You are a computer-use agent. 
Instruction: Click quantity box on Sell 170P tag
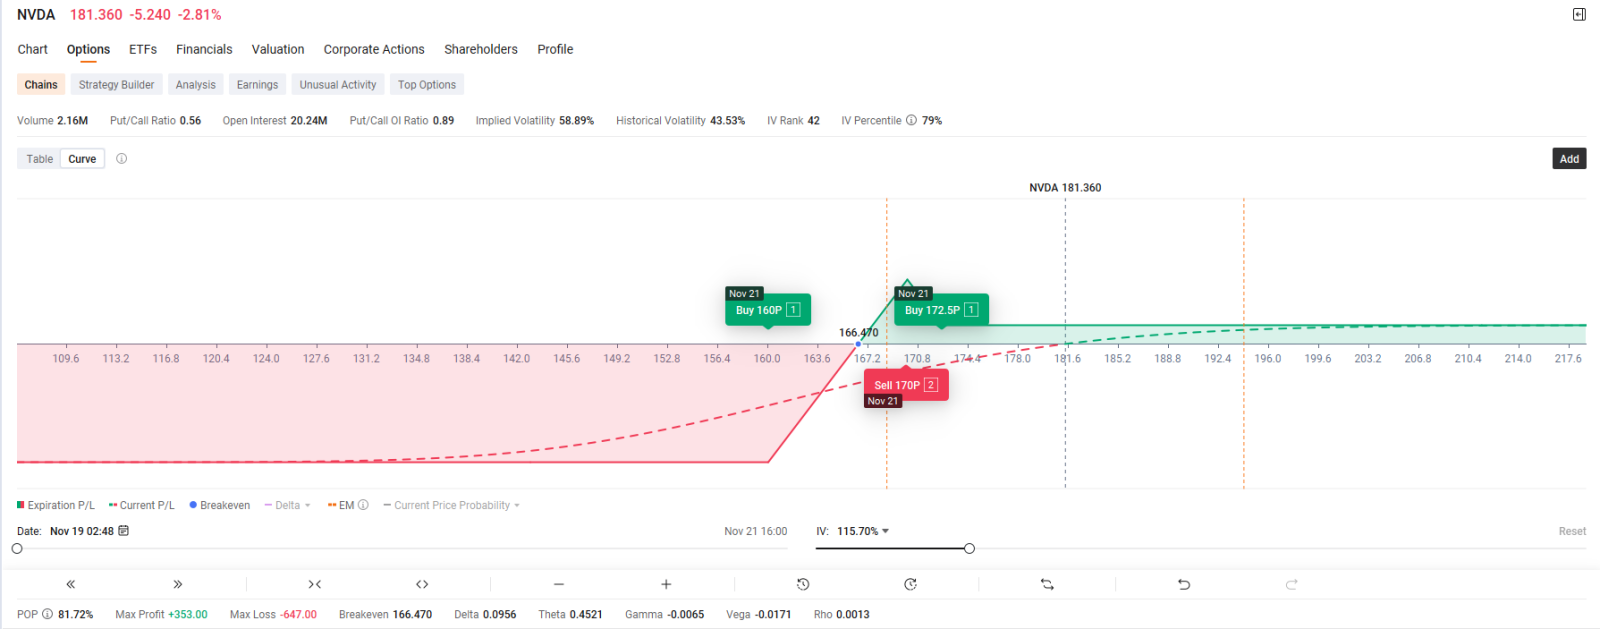click(x=931, y=385)
